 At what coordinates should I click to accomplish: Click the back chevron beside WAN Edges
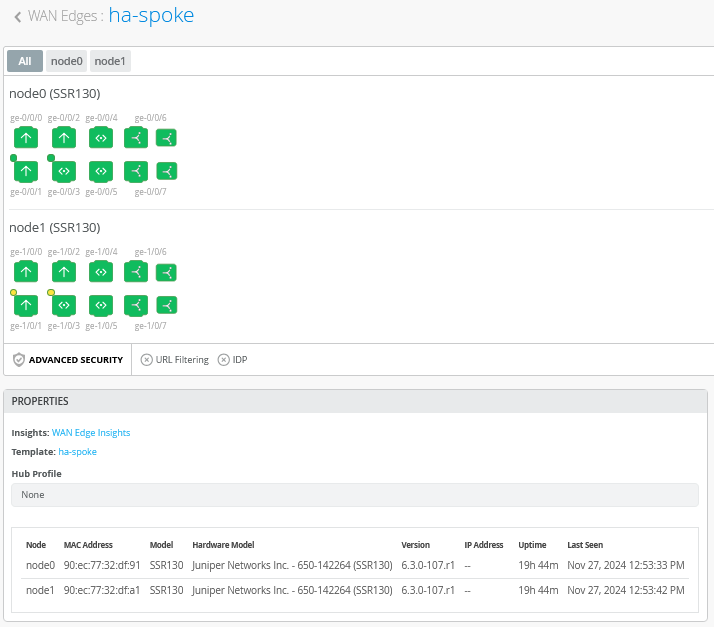pyautogui.click(x=18, y=17)
